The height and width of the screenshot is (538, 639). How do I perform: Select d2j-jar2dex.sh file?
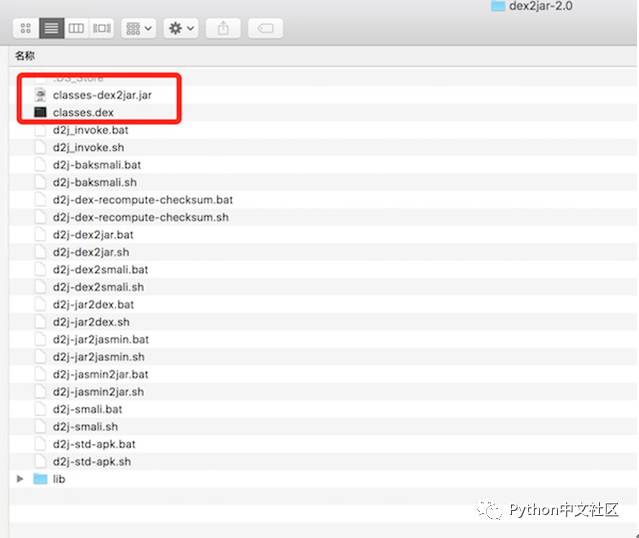(x=91, y=322)
